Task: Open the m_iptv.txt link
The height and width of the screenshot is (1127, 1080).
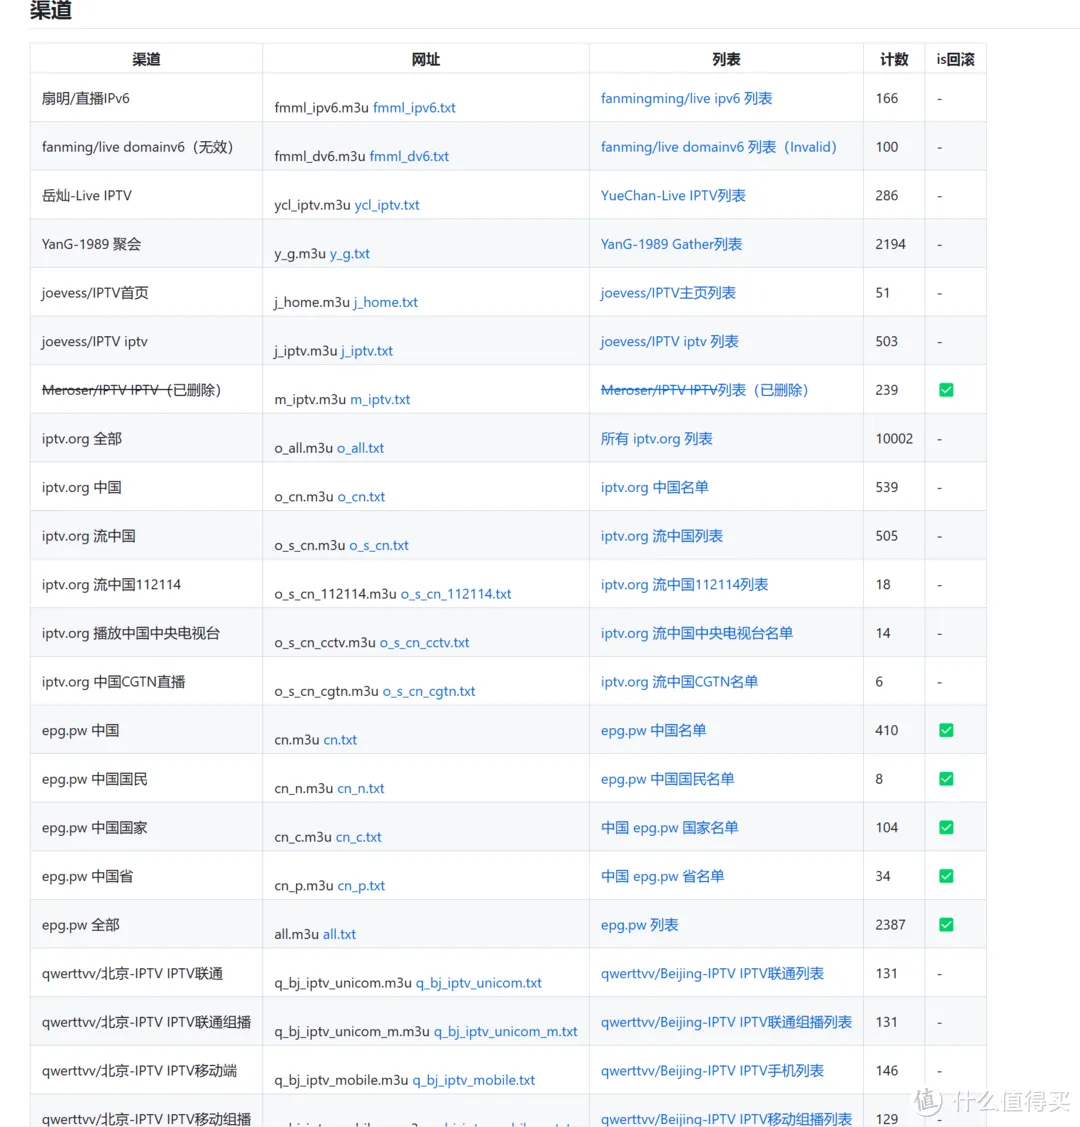Action: pos(380,400)
